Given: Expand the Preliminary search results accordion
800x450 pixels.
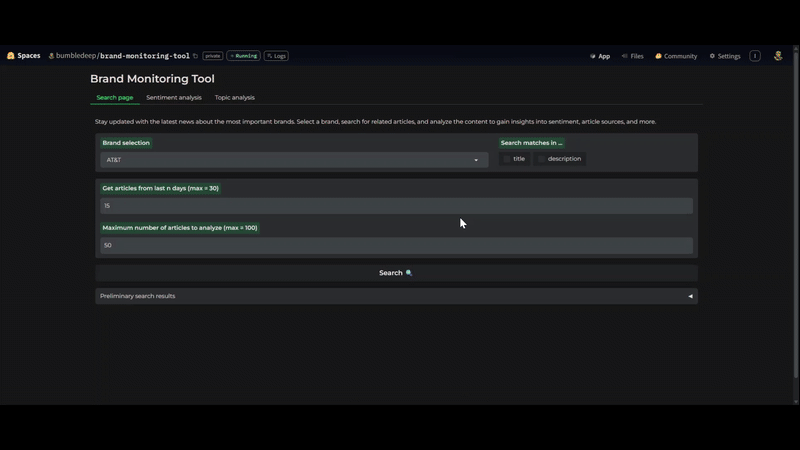Looking at the screenshot, I should (x=396, y=296).
